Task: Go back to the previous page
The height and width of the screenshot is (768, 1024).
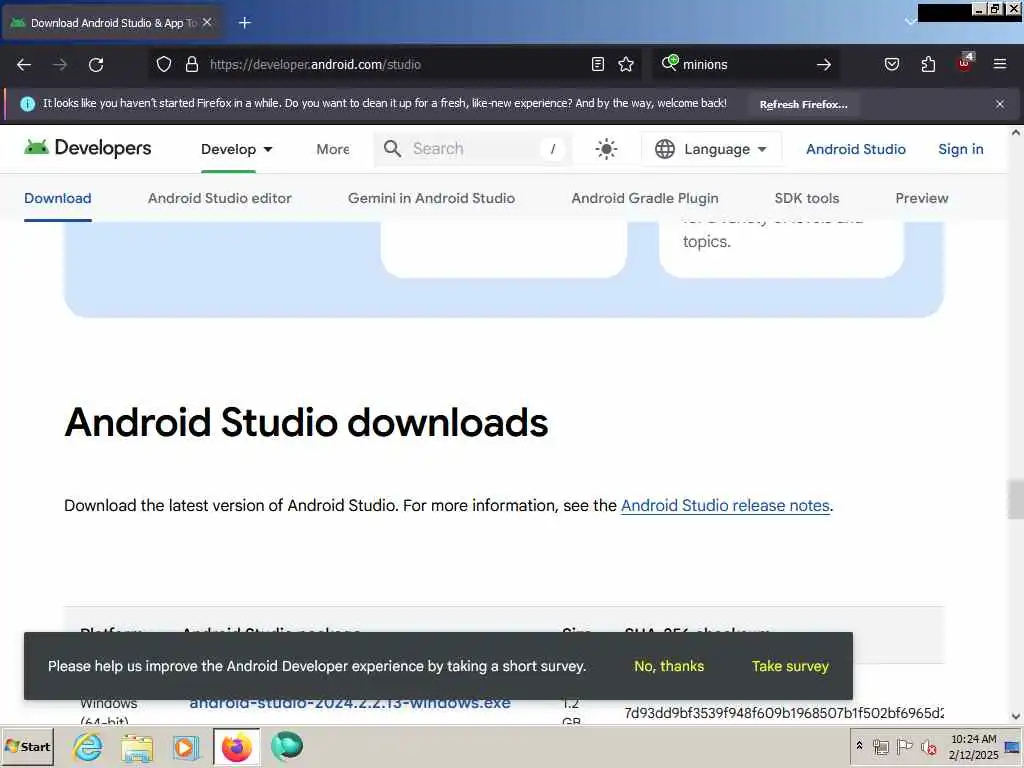Action: pos(24,65)
